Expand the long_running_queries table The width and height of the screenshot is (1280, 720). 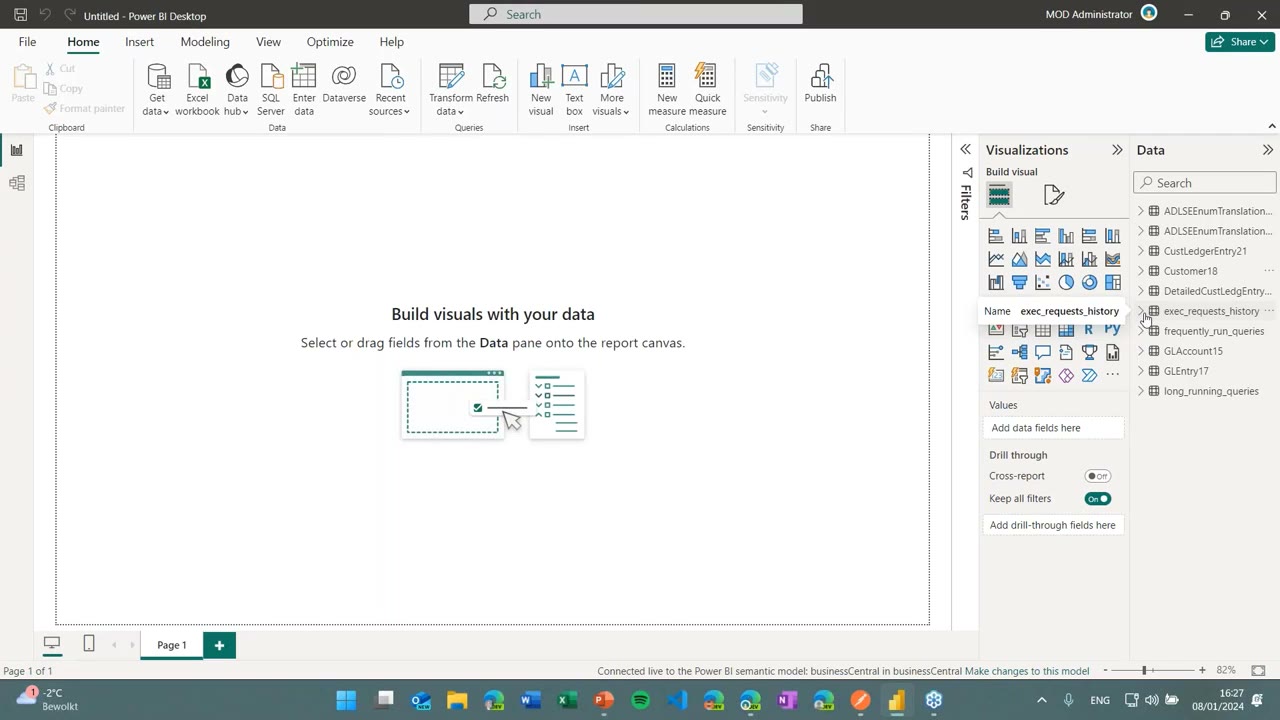(1141, 391)
